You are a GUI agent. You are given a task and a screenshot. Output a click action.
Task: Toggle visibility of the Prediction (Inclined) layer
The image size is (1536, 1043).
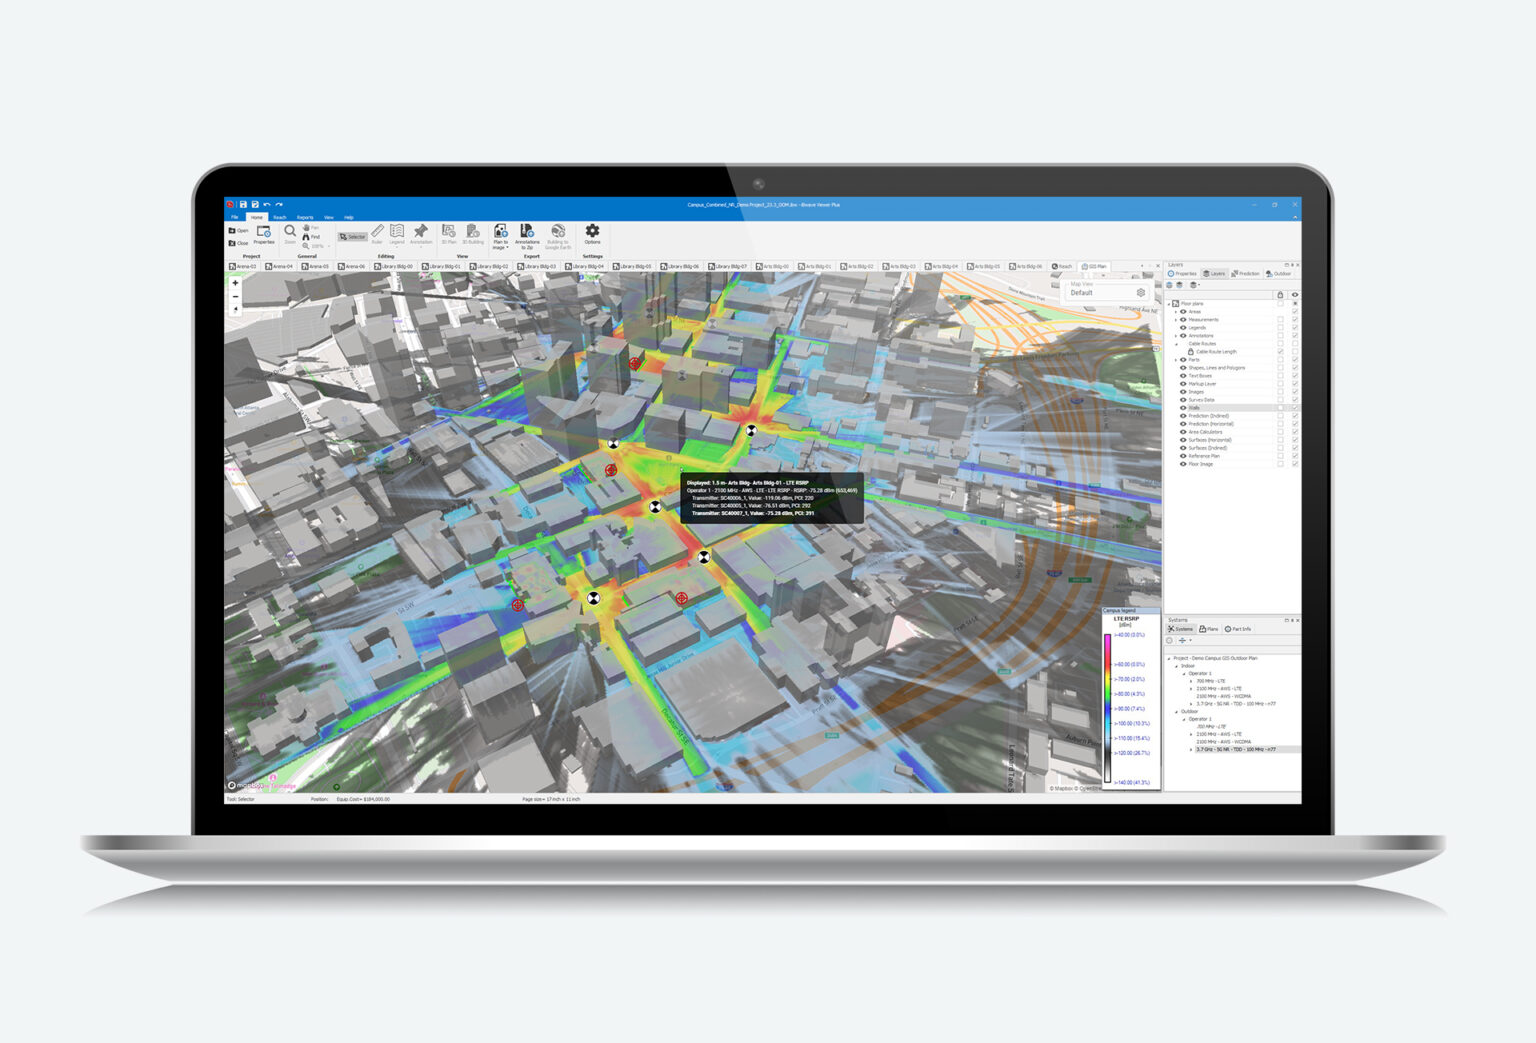[1294, 415]
